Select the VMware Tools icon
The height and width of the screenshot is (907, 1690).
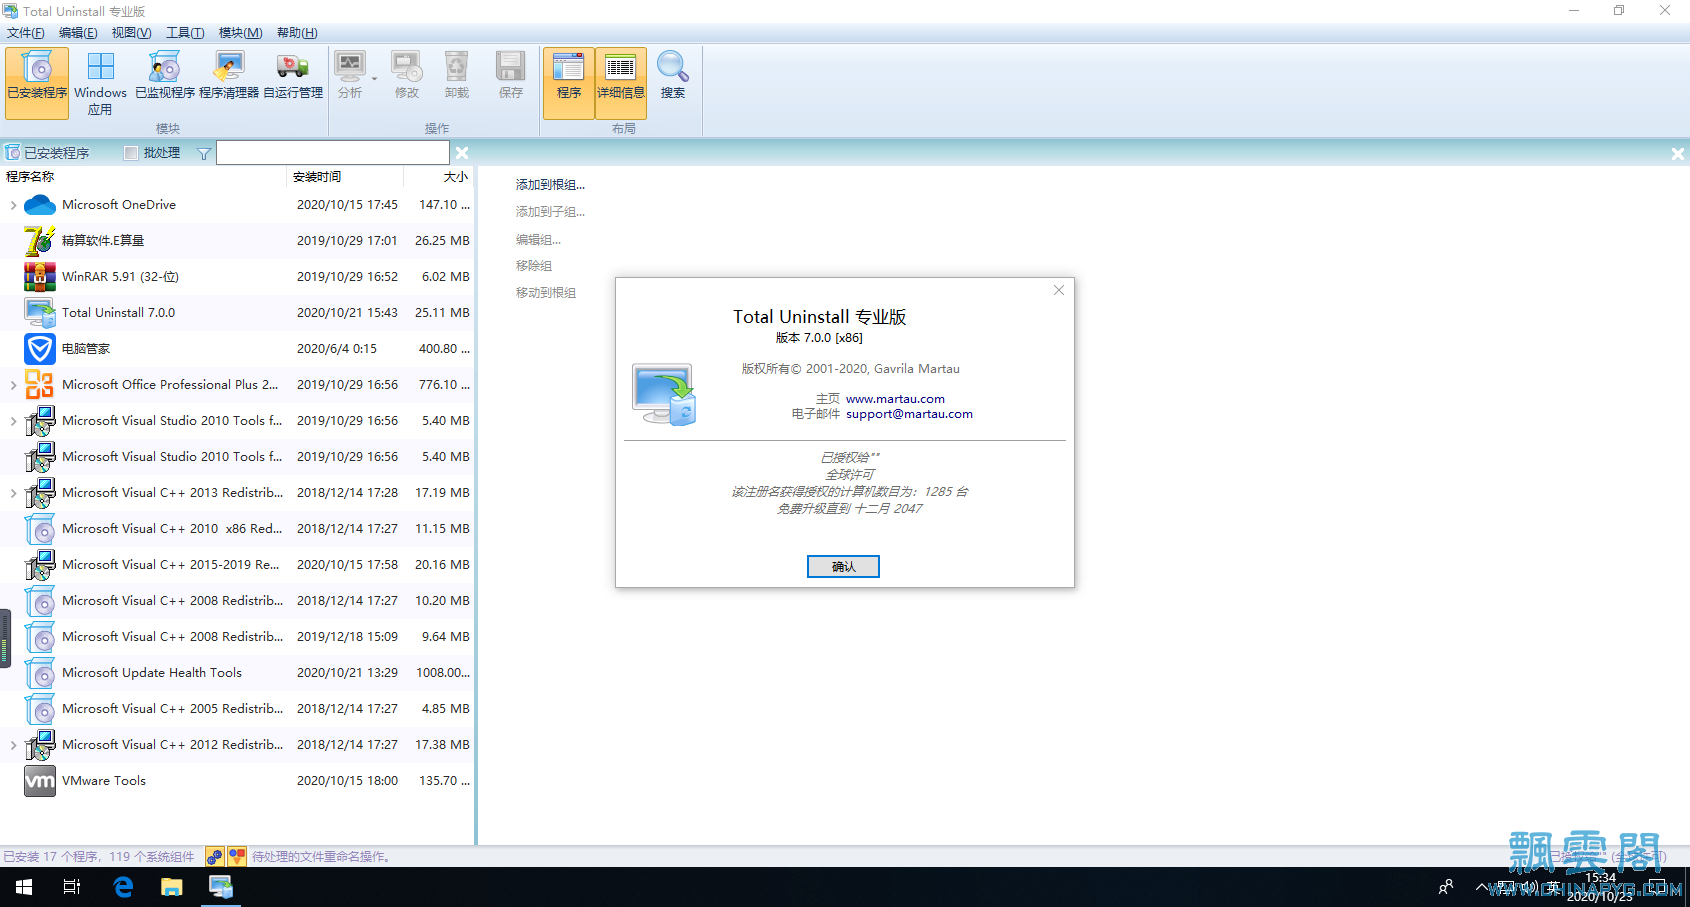click(x=40, y=781)
